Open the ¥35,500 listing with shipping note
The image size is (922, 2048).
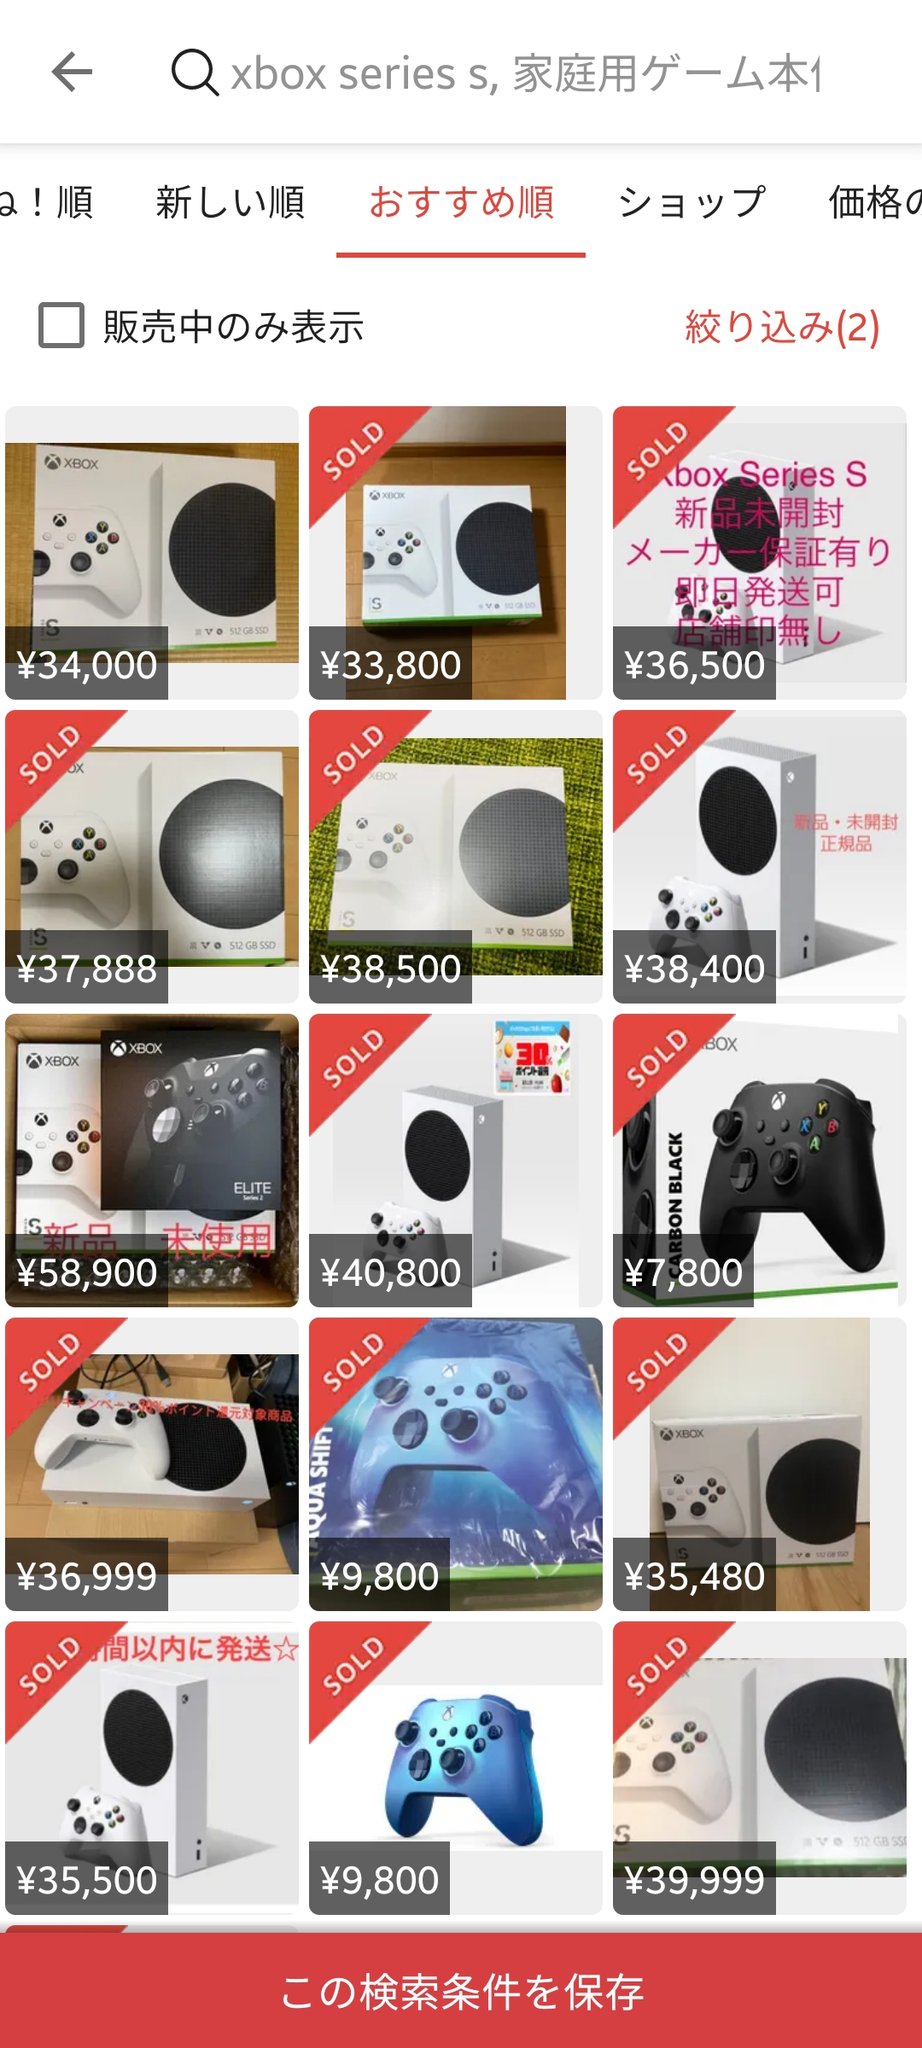pyautogui.click(x=152, y=1768)
